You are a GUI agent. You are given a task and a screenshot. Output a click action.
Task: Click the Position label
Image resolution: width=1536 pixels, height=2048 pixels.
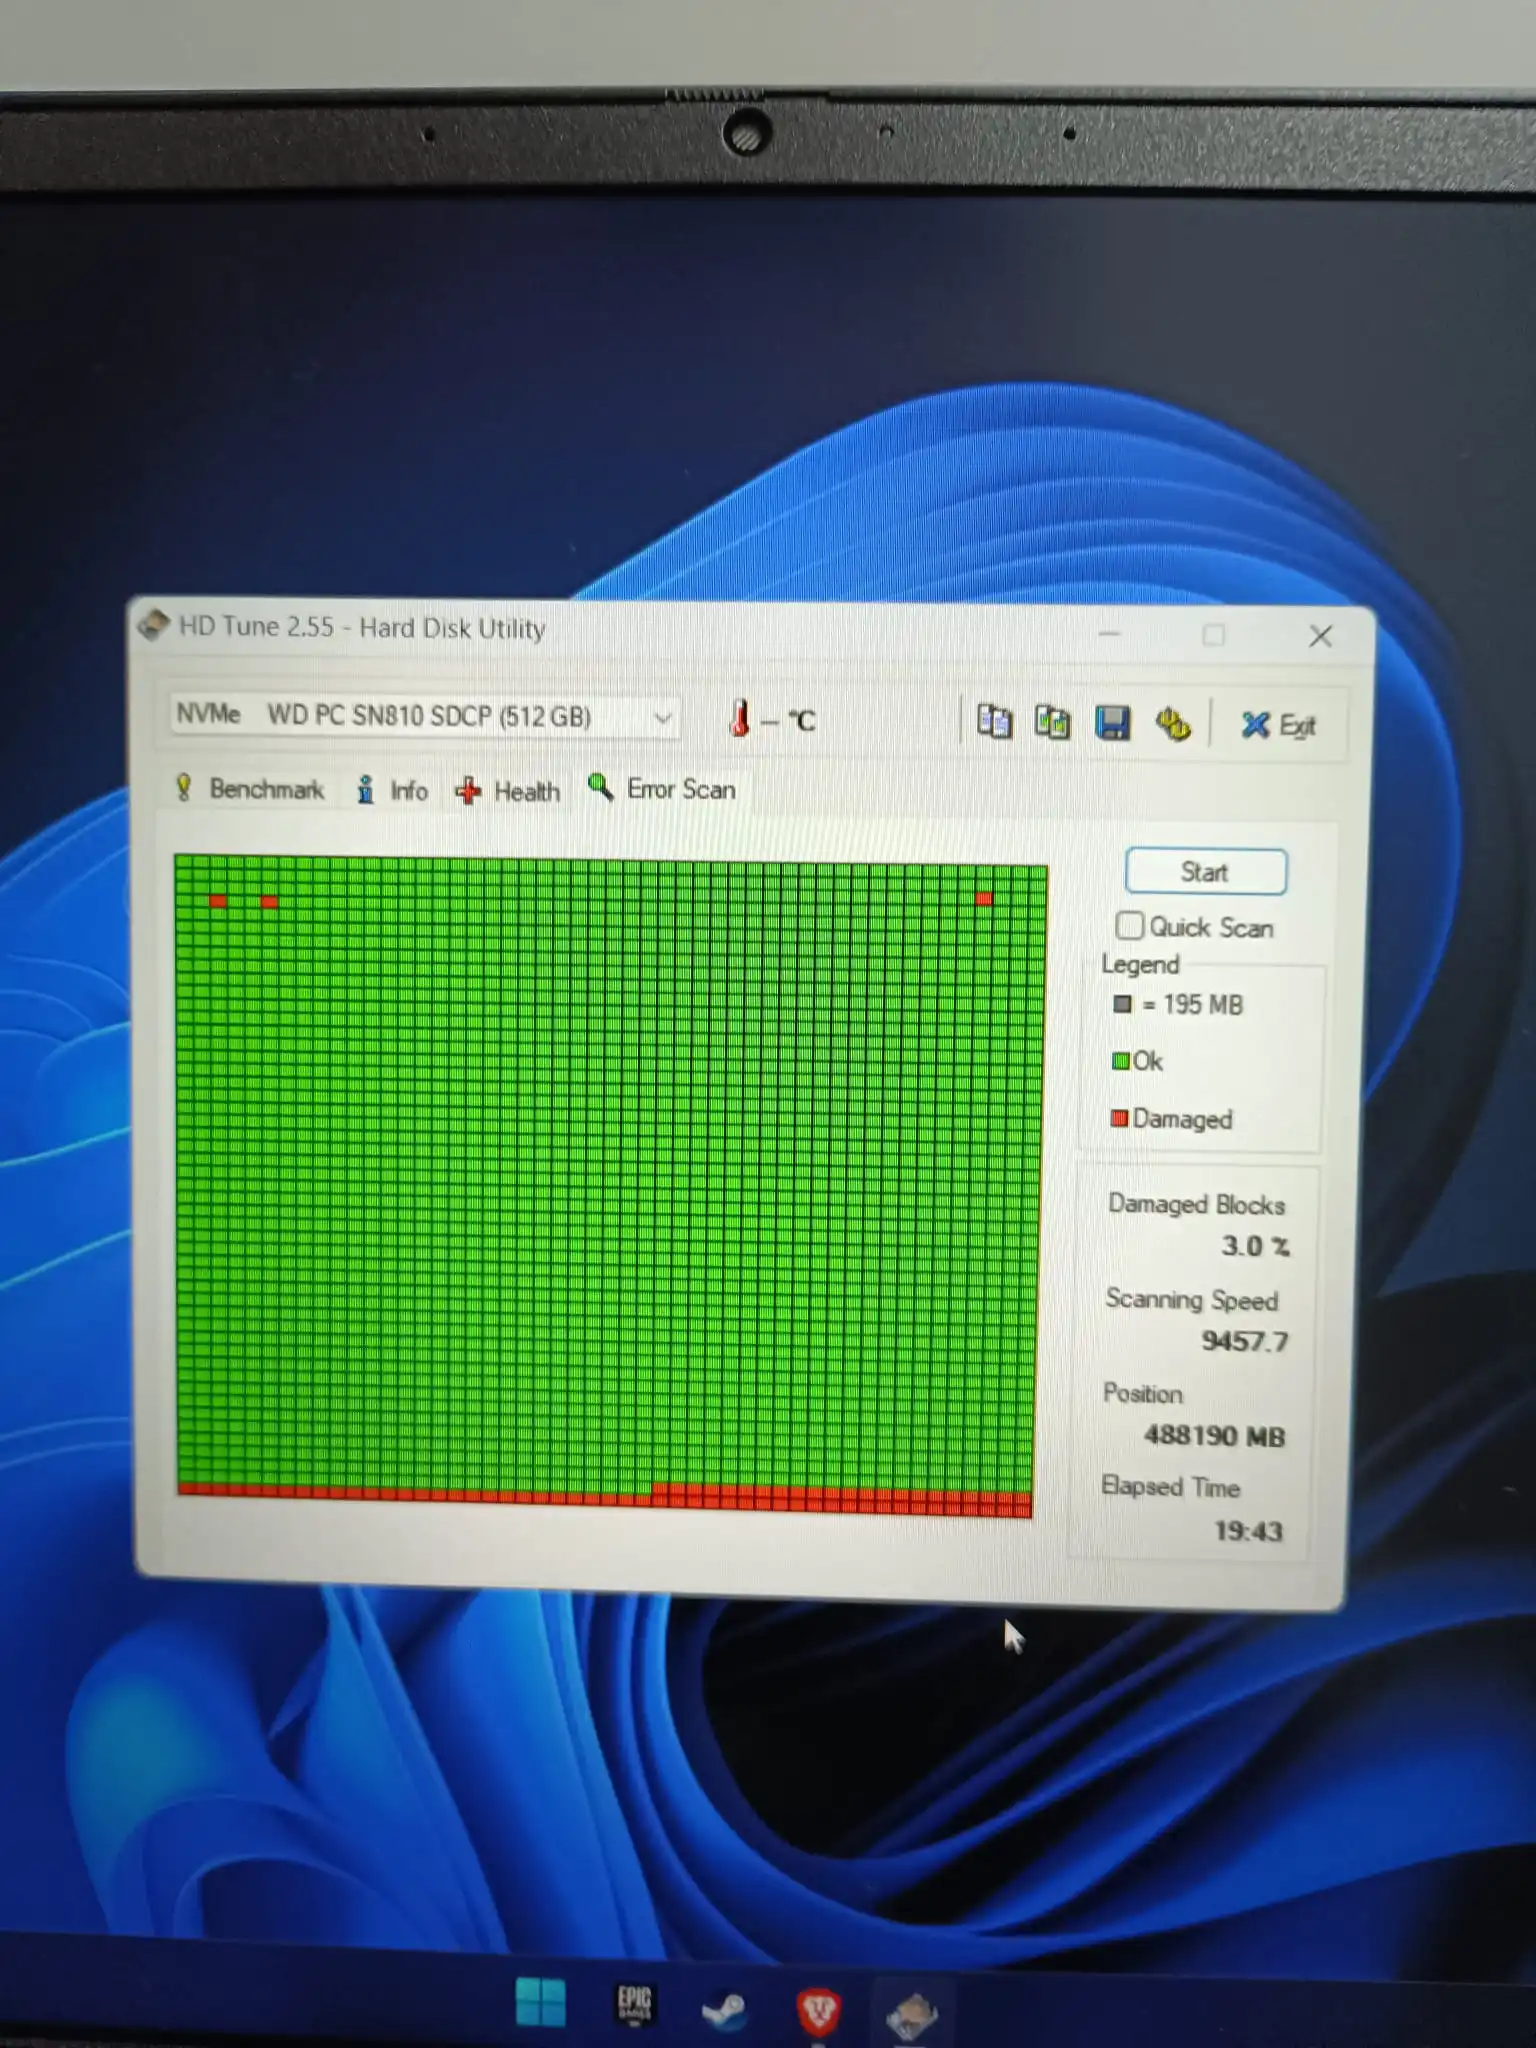(x=1142, y=1393)
